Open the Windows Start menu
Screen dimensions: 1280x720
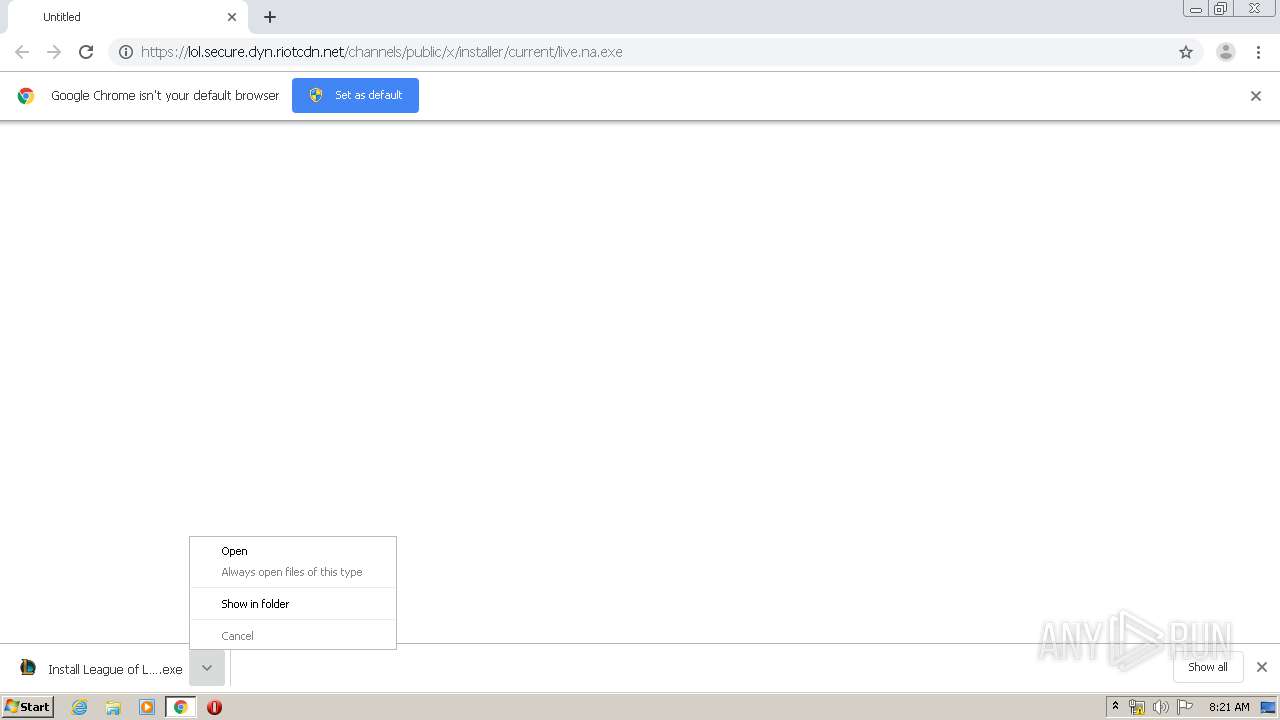[28, 706]
